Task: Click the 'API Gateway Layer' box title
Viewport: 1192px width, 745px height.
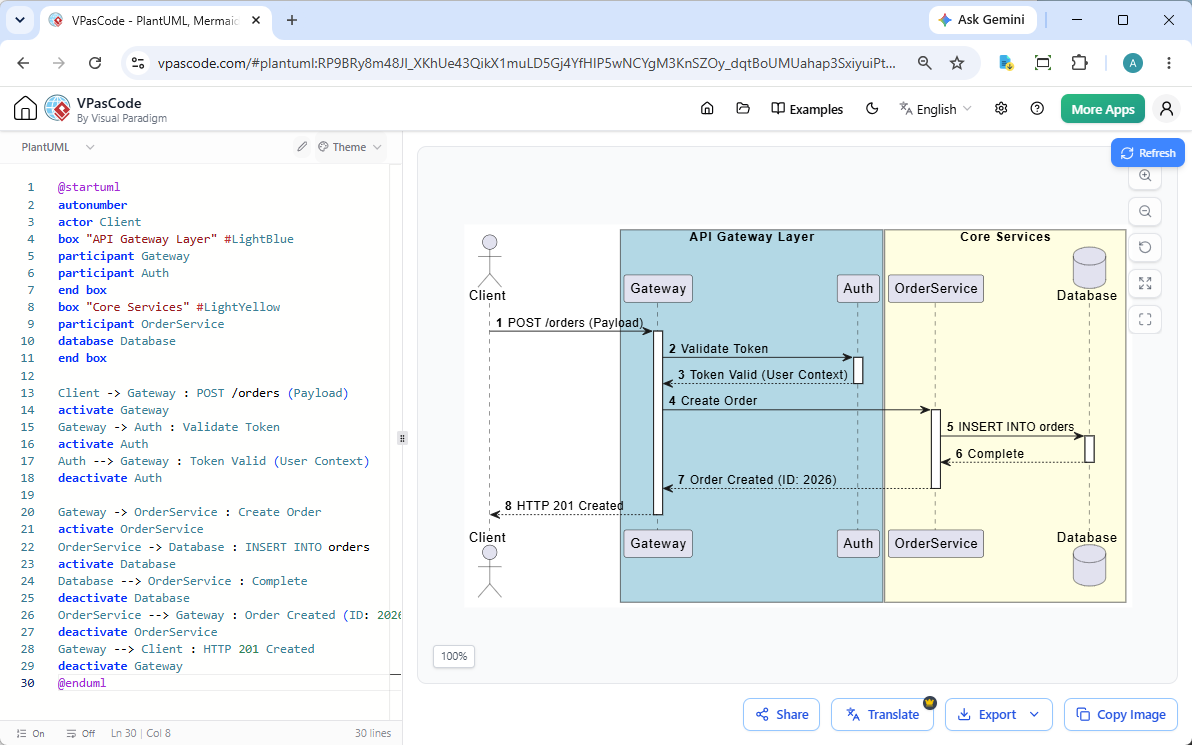Action: (752, 236)
